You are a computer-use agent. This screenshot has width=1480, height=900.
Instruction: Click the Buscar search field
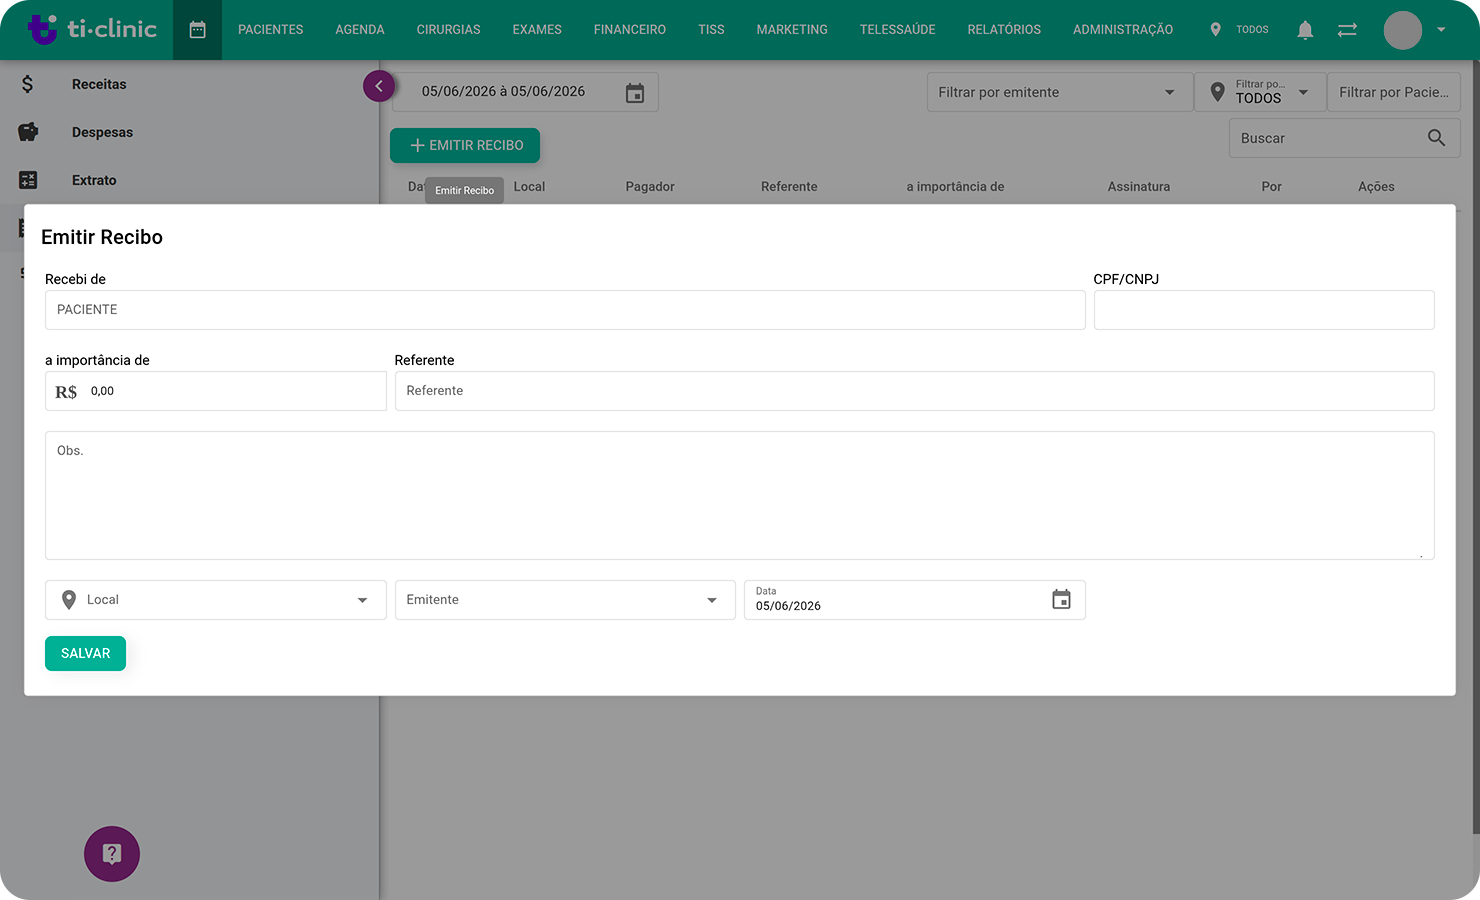[x=1344, y=138]
